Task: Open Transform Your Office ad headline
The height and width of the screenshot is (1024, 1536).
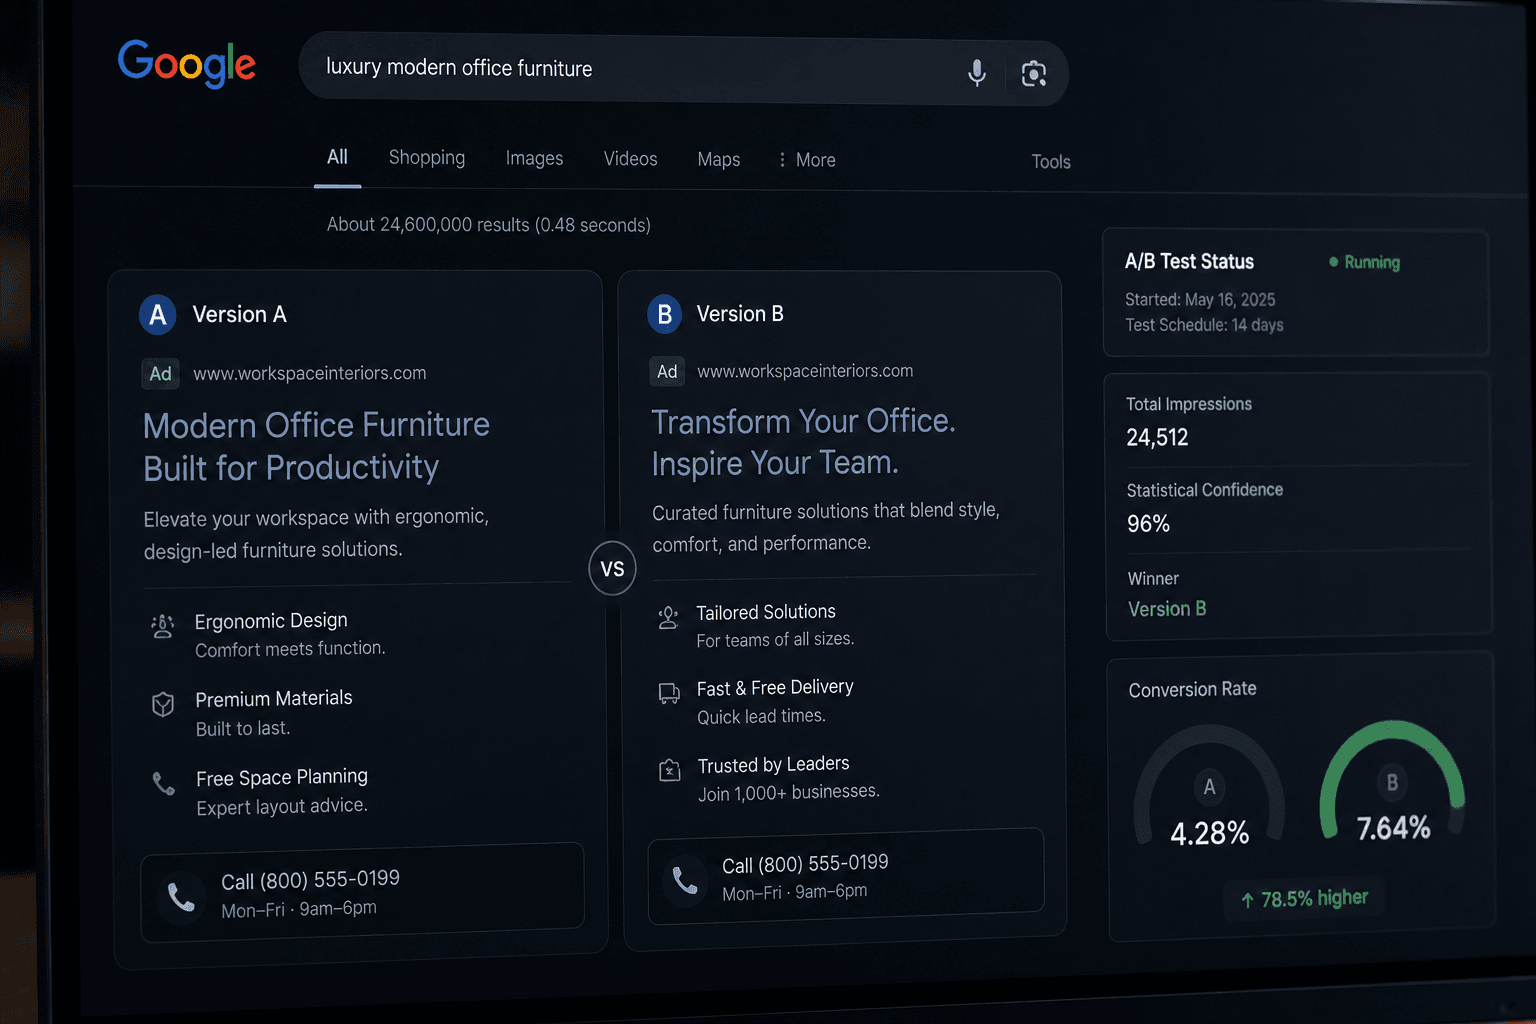Action: point(803,442)
